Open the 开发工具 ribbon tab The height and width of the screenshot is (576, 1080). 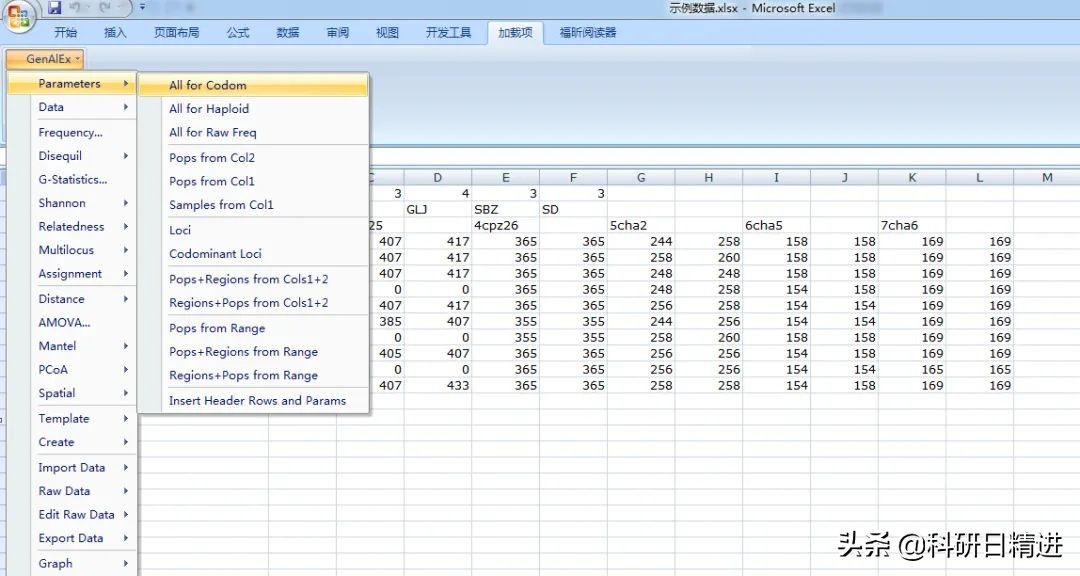(x=448, y=32)
